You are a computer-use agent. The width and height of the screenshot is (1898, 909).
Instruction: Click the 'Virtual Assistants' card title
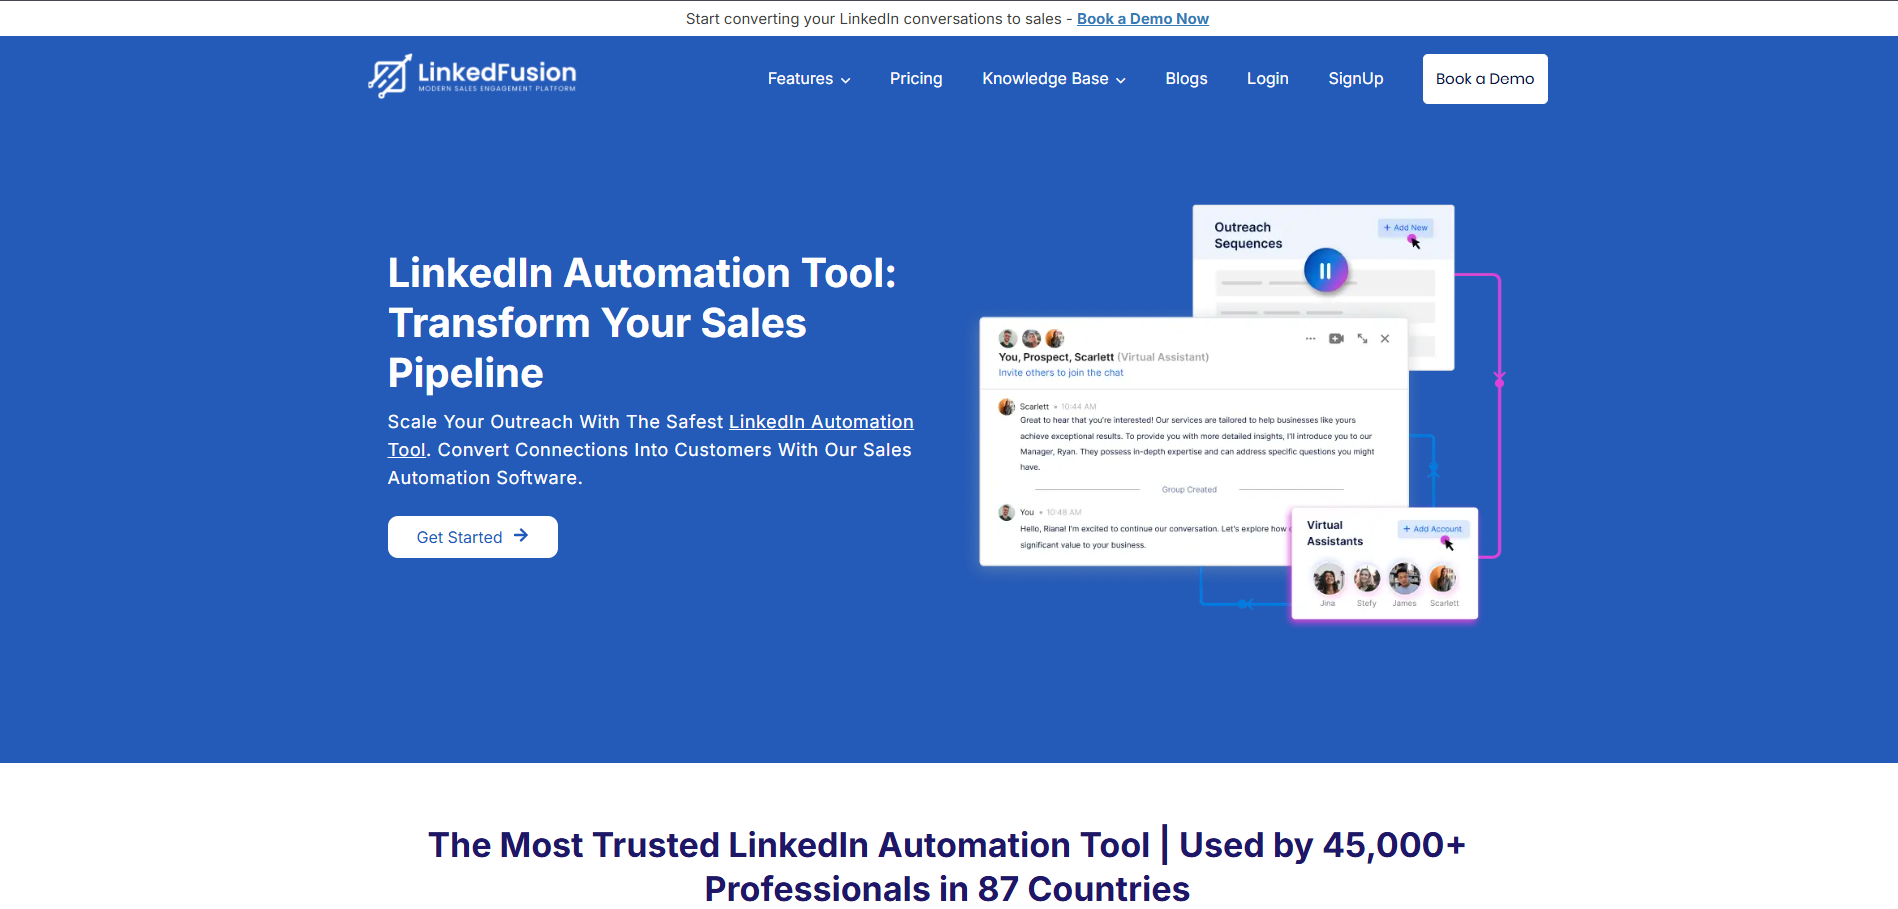1335,533
